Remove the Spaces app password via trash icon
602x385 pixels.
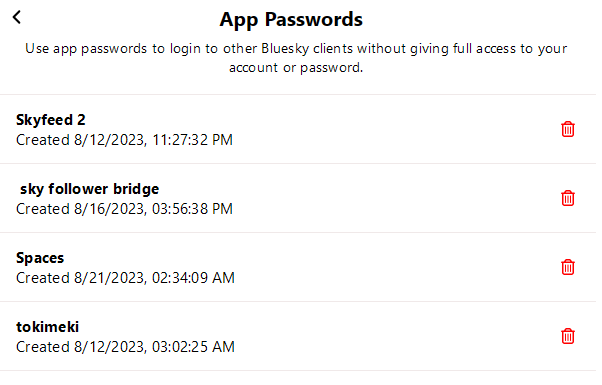click(x=568, y=267)
